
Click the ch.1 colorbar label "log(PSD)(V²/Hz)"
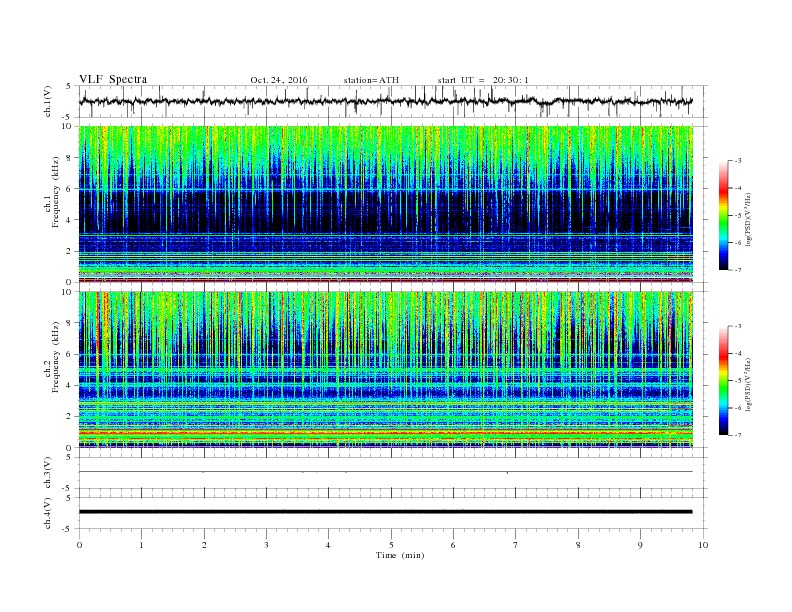tap(749, 219)
